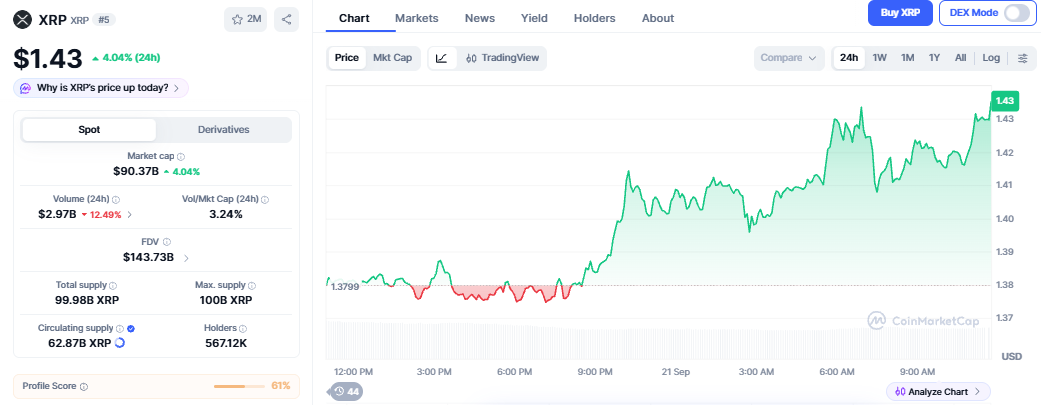Click the 4.04% (24h) price change
This screenshot has height=405, width=1041.
pyautogui.click(x=126, y=58)
